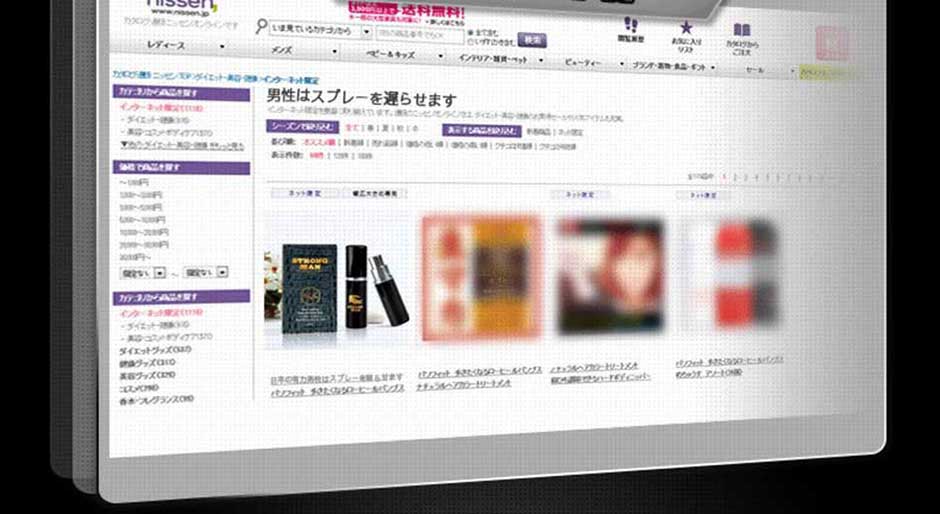Screen dimensions: 940x514
Task: Select the ダイエットグッズ category
Action: (155, 350)
